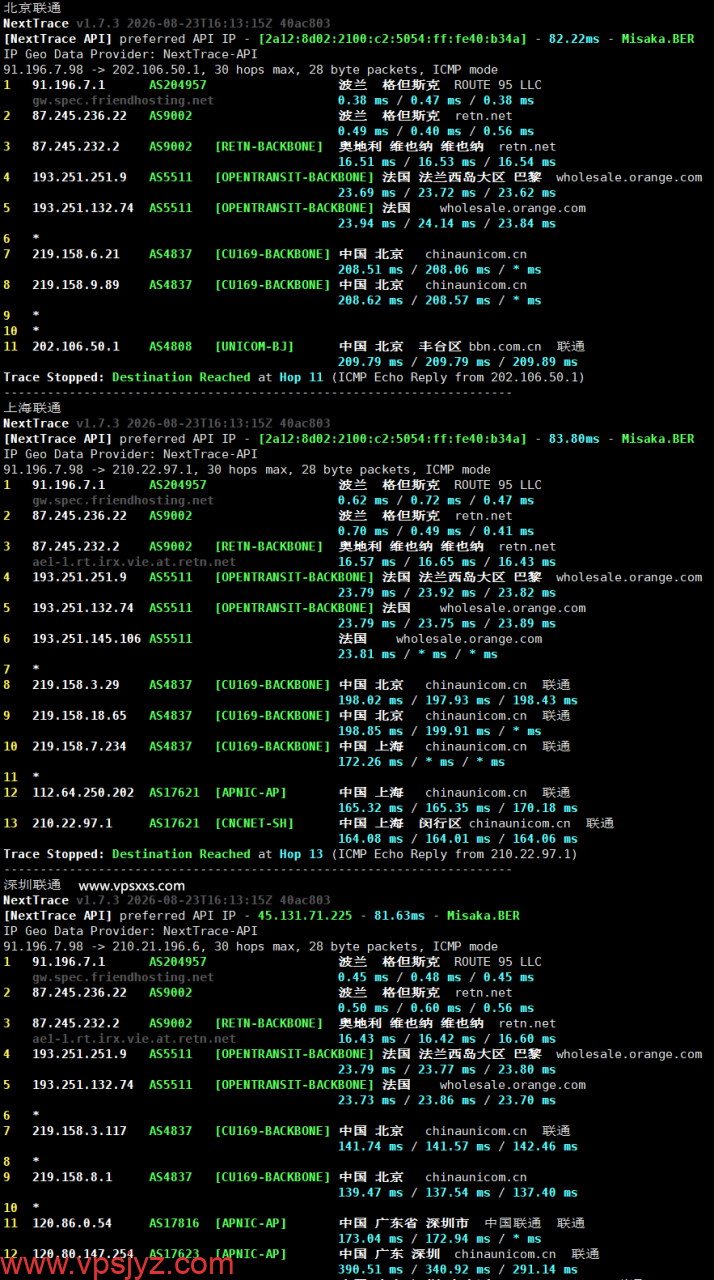Viewport: 714px width, 1280px height.
Task: Select latency value '139.47 ms'
Action: (371, 1193)
